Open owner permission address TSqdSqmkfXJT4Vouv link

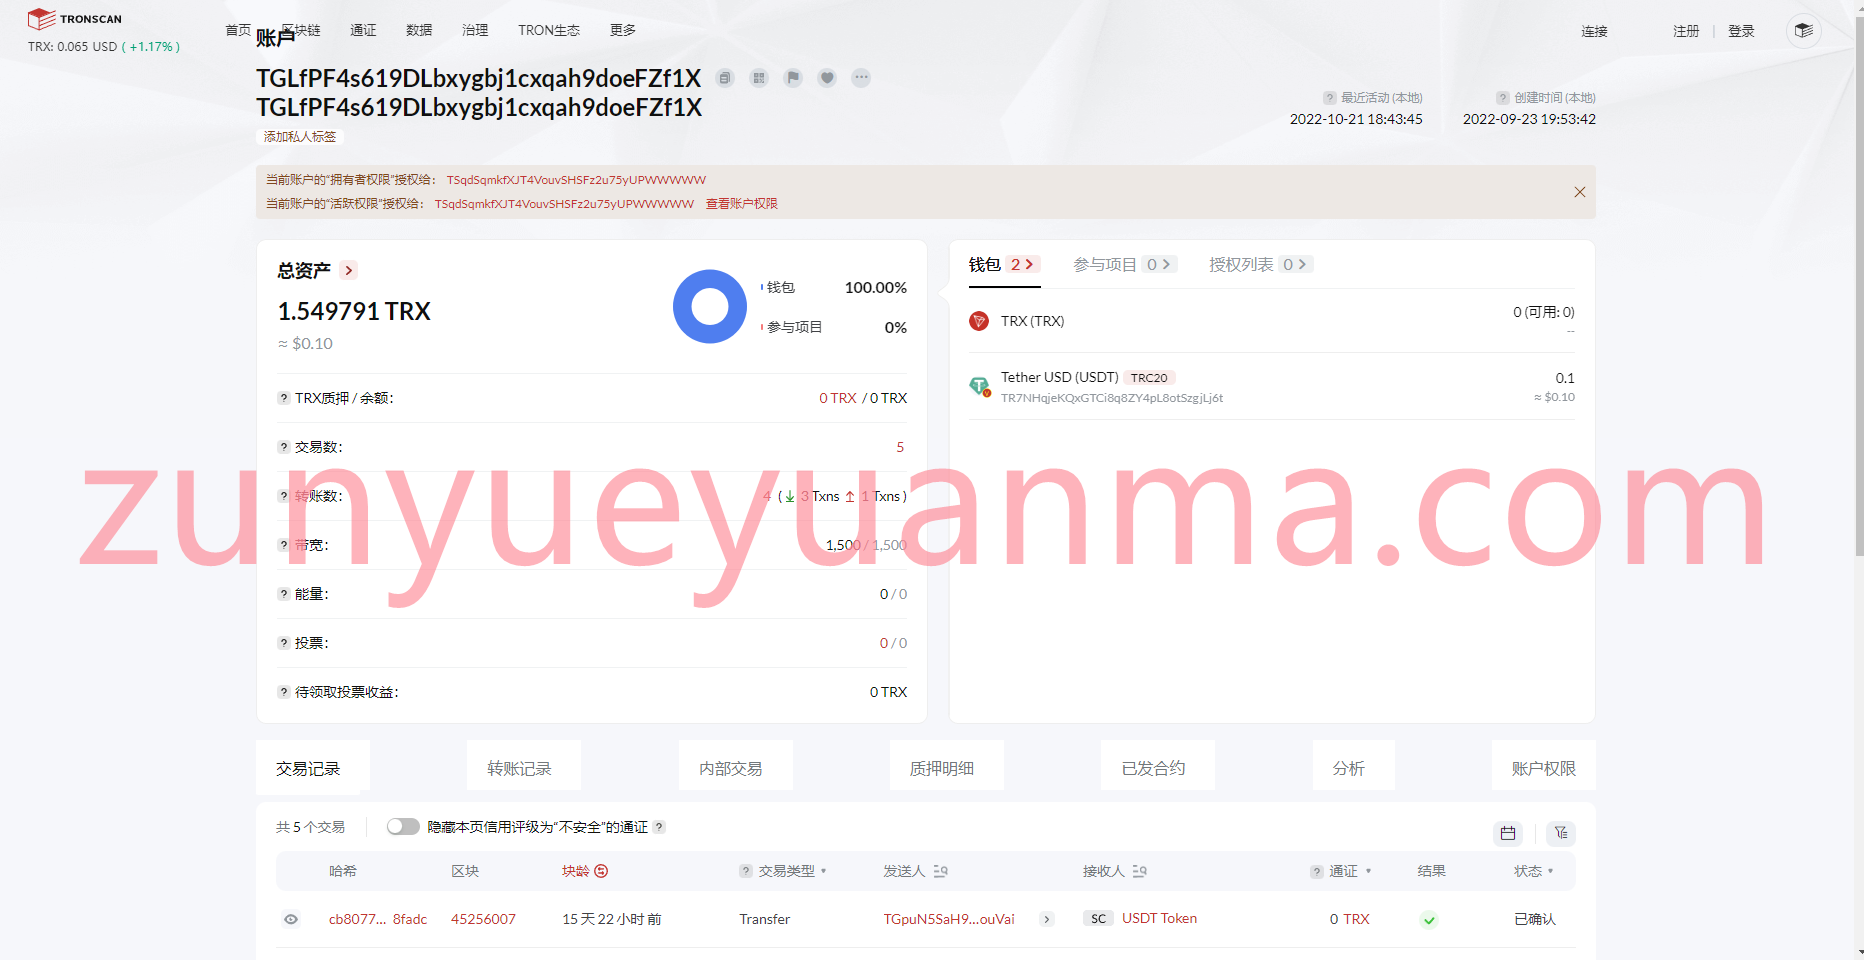[576, 180]
